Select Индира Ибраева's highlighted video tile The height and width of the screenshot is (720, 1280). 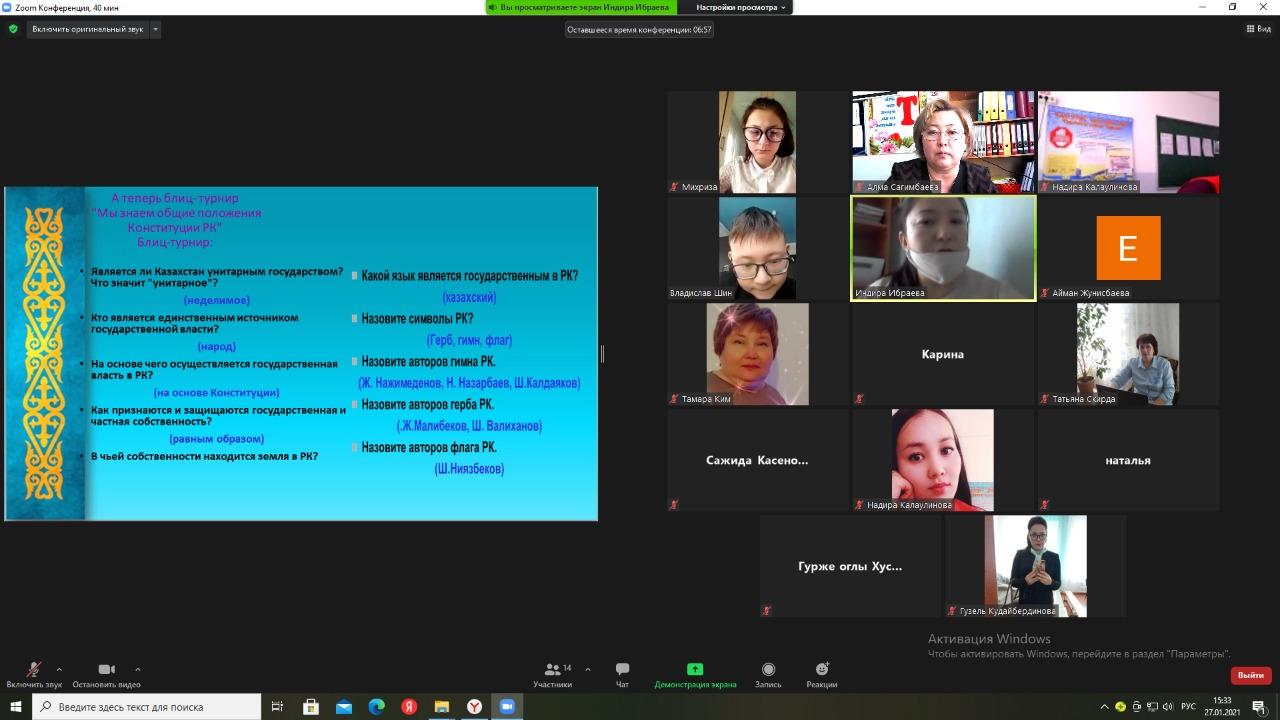pyautogui.click(x=943, y=247)
